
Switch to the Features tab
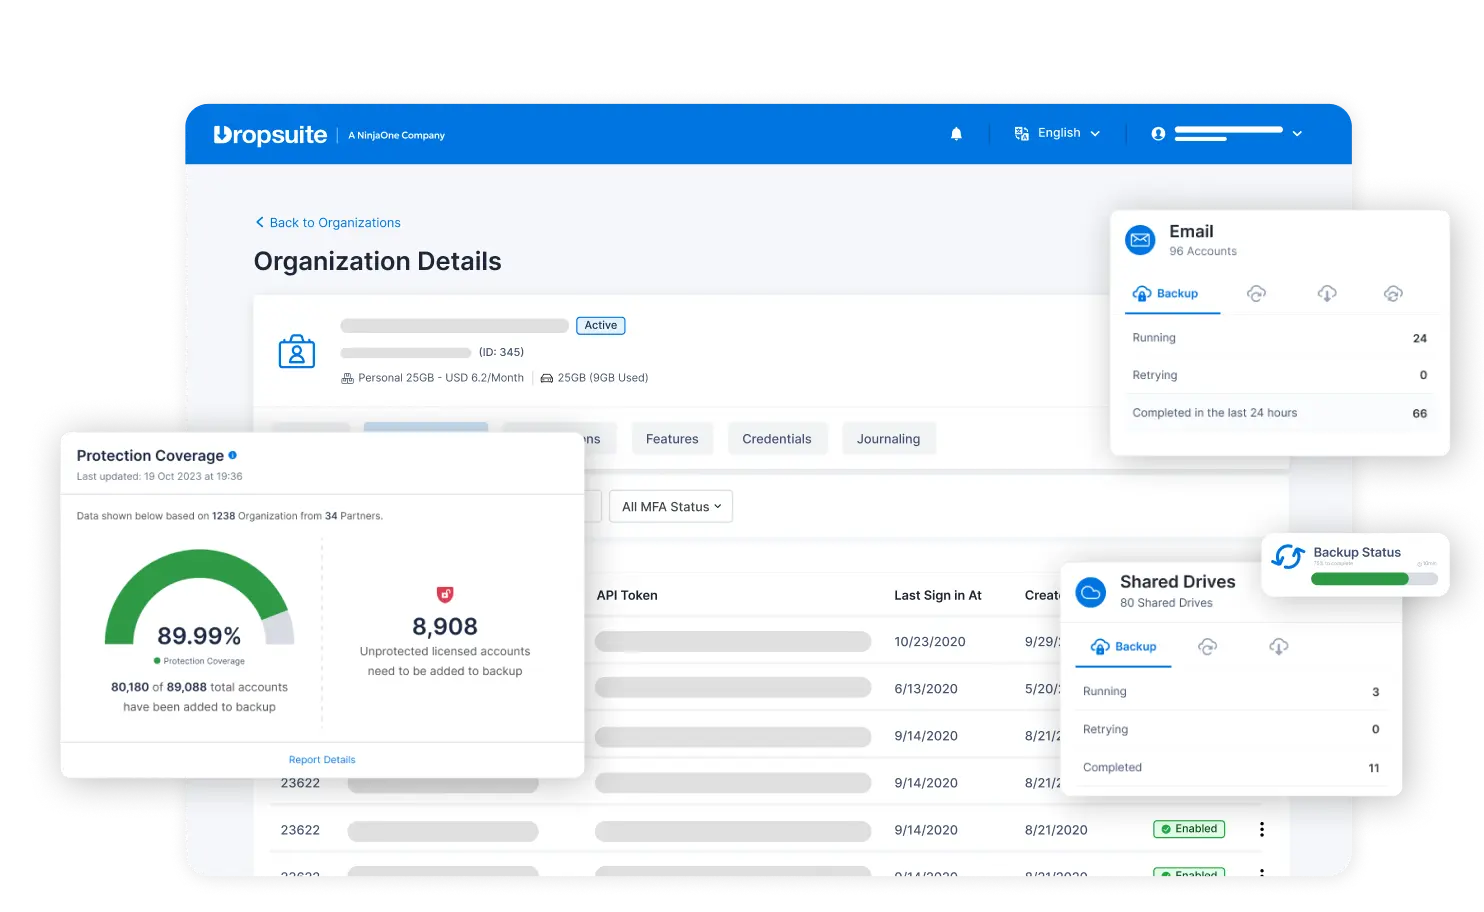coord(672,439)
